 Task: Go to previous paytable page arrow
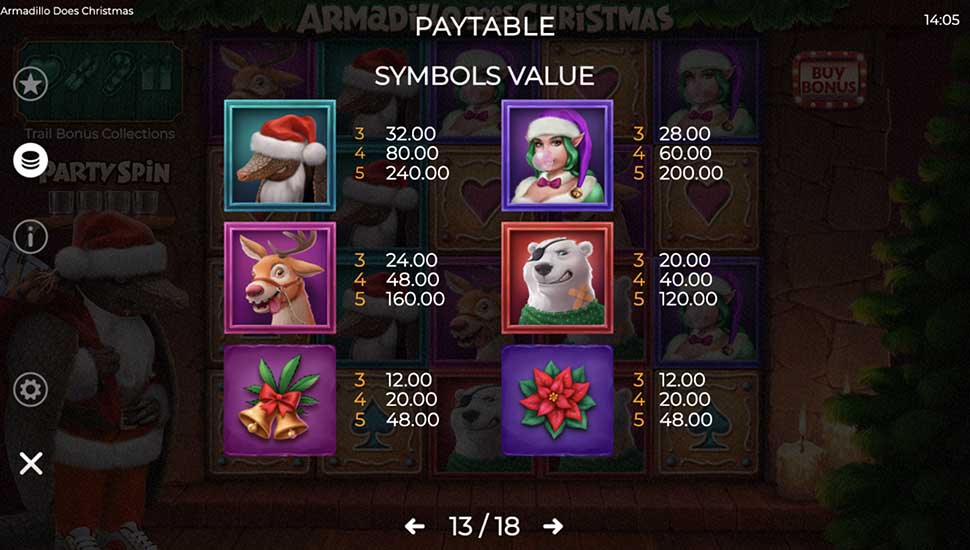coord(414,526)
